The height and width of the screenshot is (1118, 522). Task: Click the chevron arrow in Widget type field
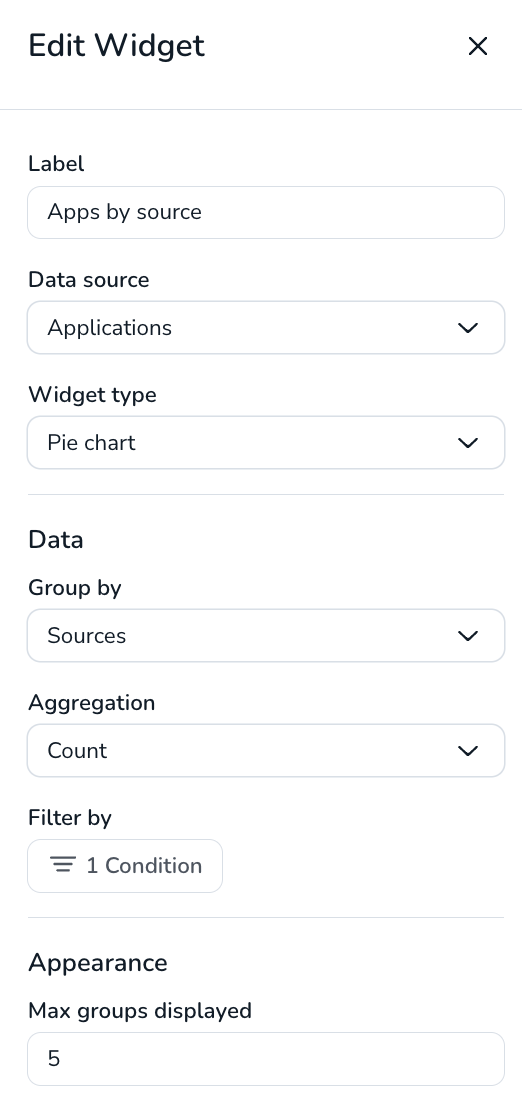[468, 443]
